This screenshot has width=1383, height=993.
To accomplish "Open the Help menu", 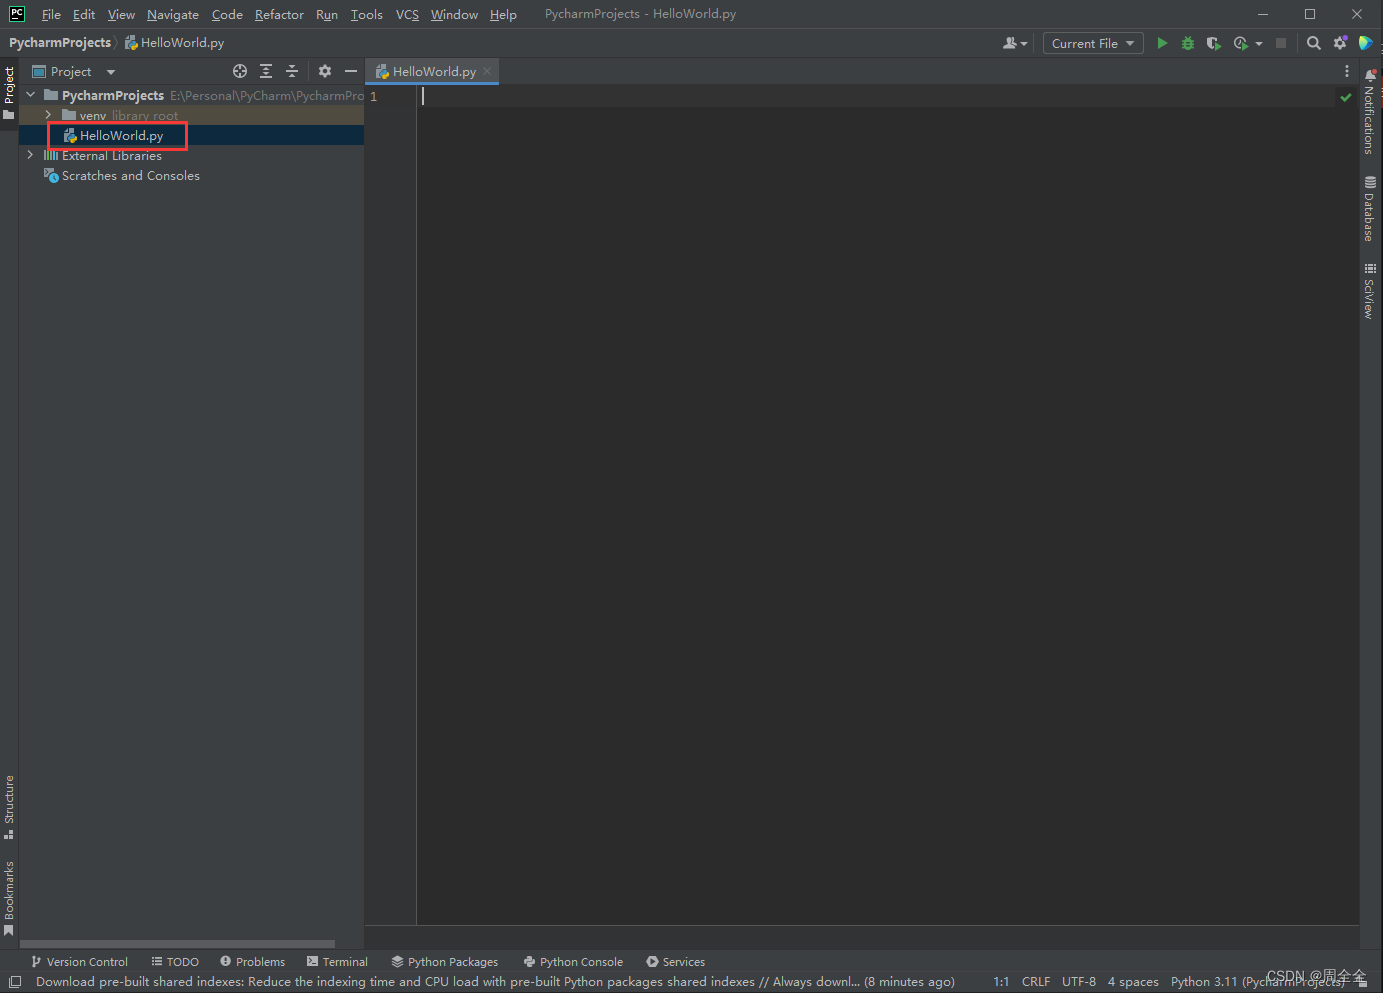I will click(x=503, y=14).
